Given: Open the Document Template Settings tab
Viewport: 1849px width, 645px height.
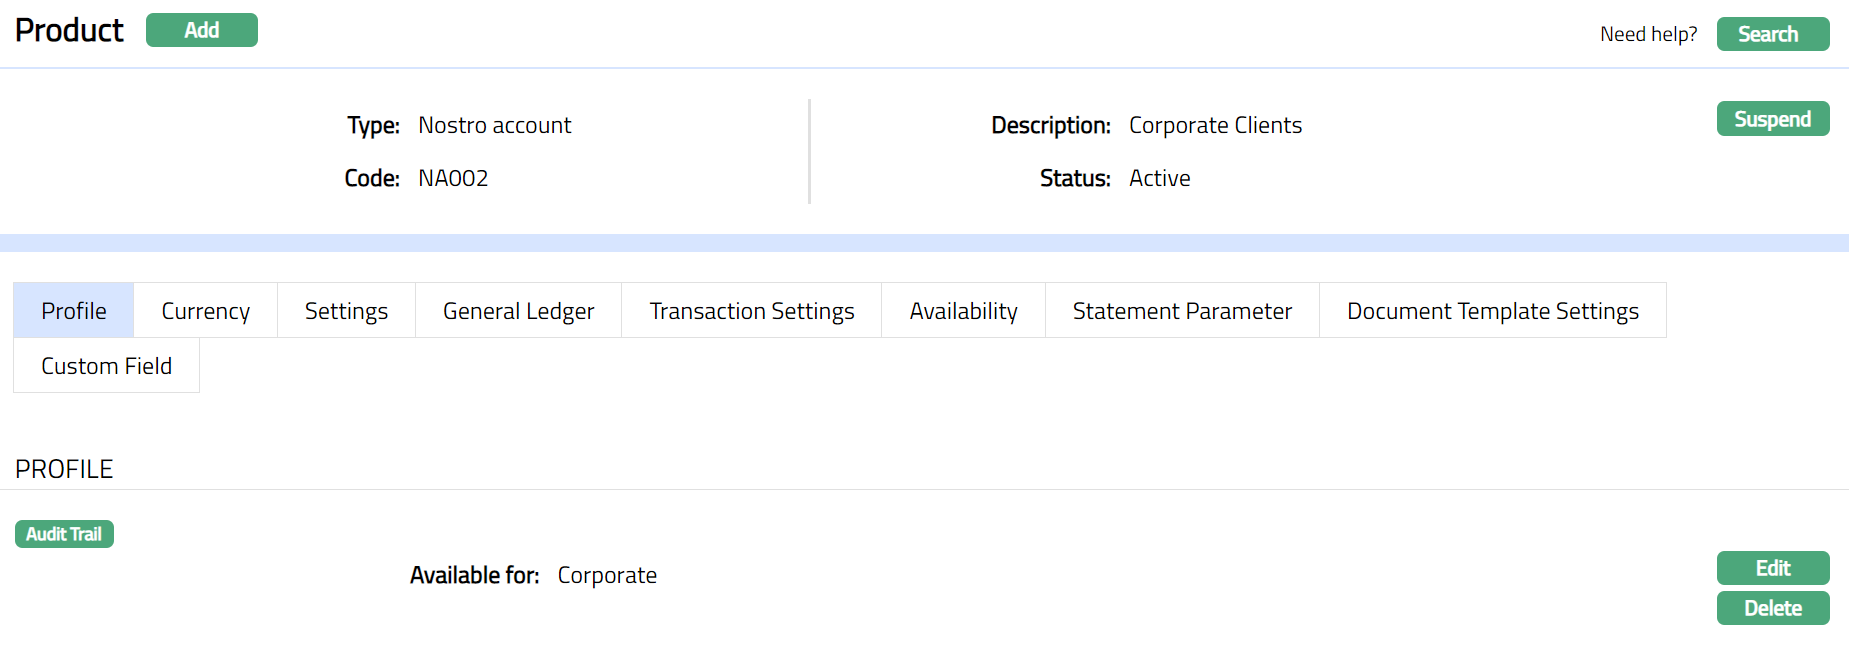Looking at the screenshot, I should [x=1492, y=311].
